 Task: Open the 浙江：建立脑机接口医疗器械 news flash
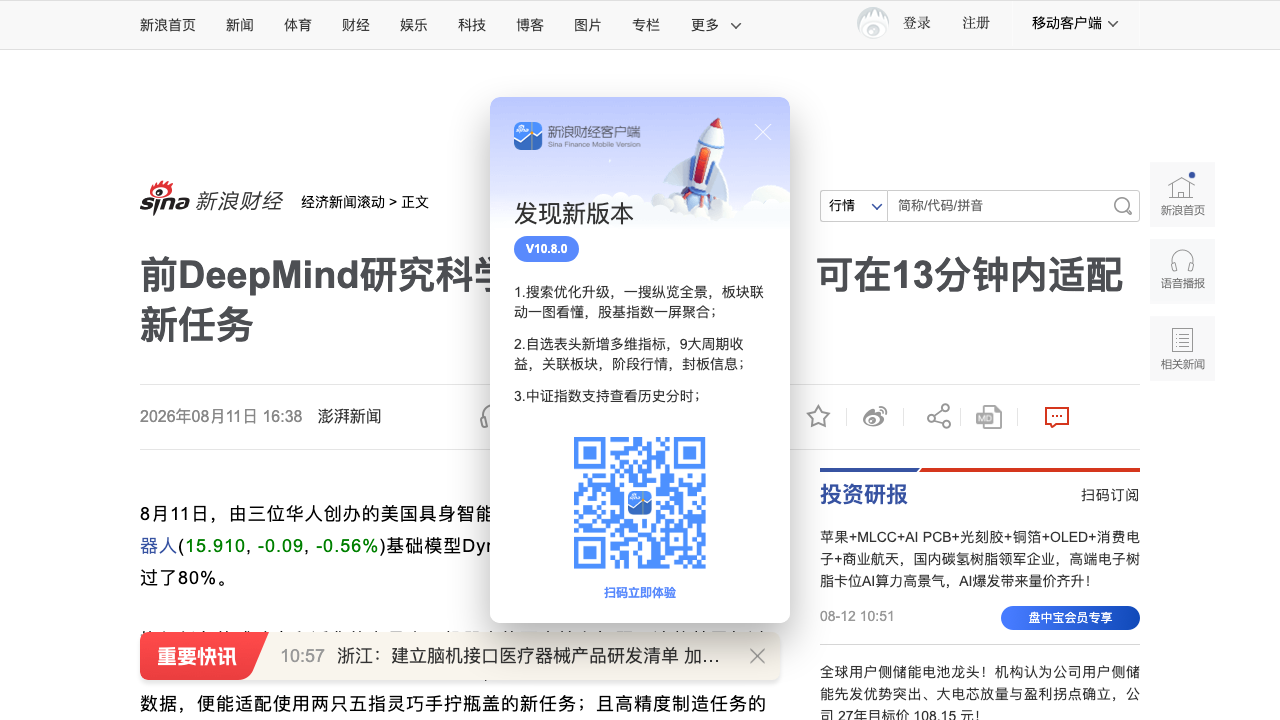pyautogui.click(x=529, y=656)
